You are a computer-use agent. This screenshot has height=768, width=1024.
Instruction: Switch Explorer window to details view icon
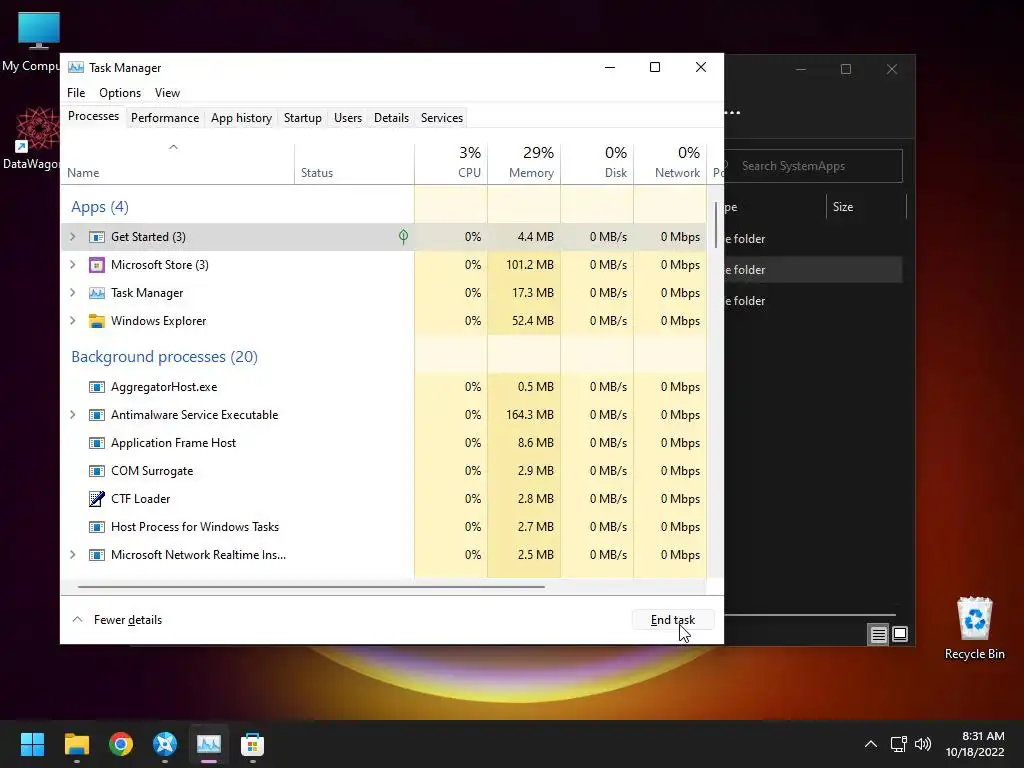pos(878,634)
